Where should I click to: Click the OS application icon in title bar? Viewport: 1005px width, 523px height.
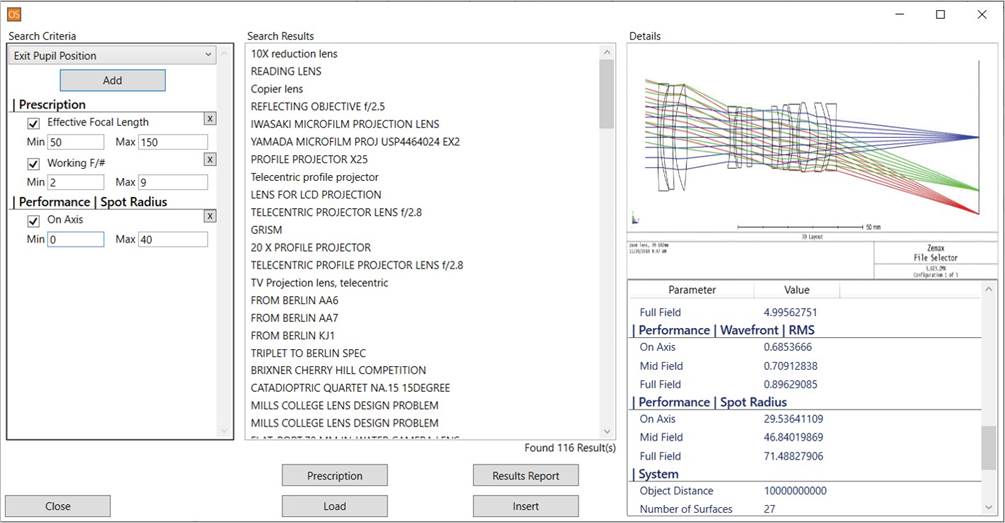pos(14,14)
